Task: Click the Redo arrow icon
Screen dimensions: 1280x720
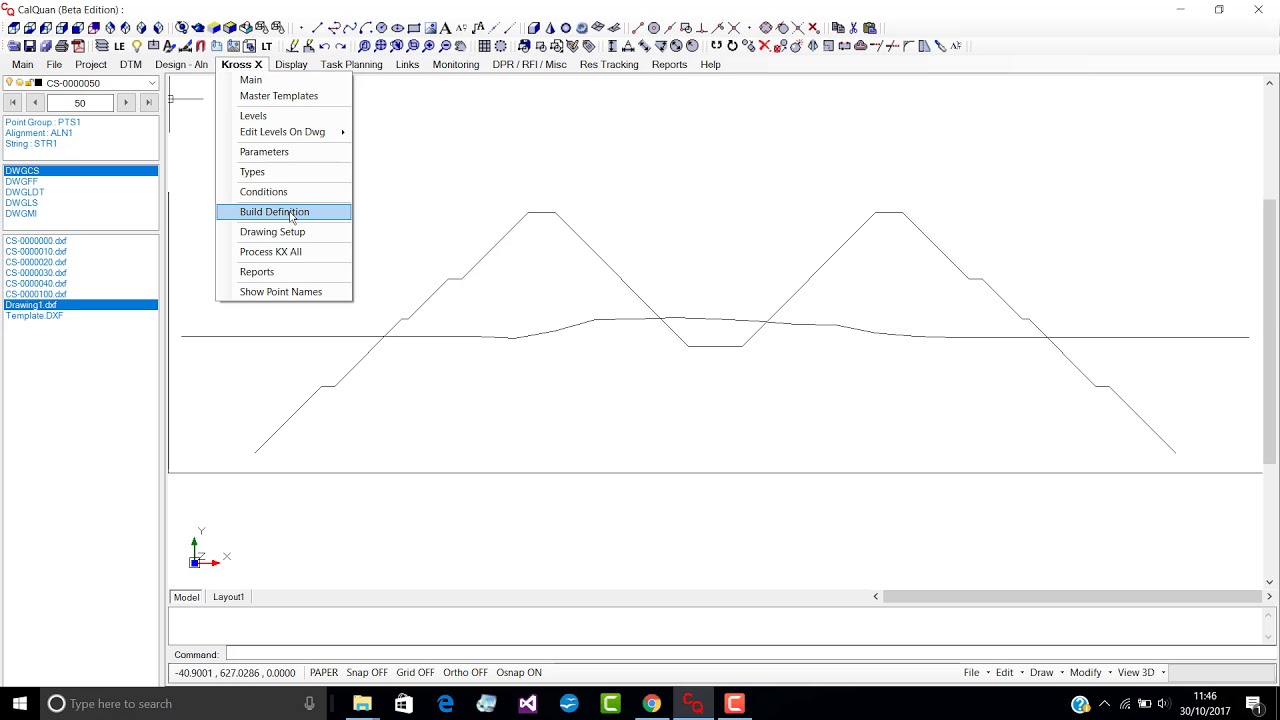Action: click(341, 46)
